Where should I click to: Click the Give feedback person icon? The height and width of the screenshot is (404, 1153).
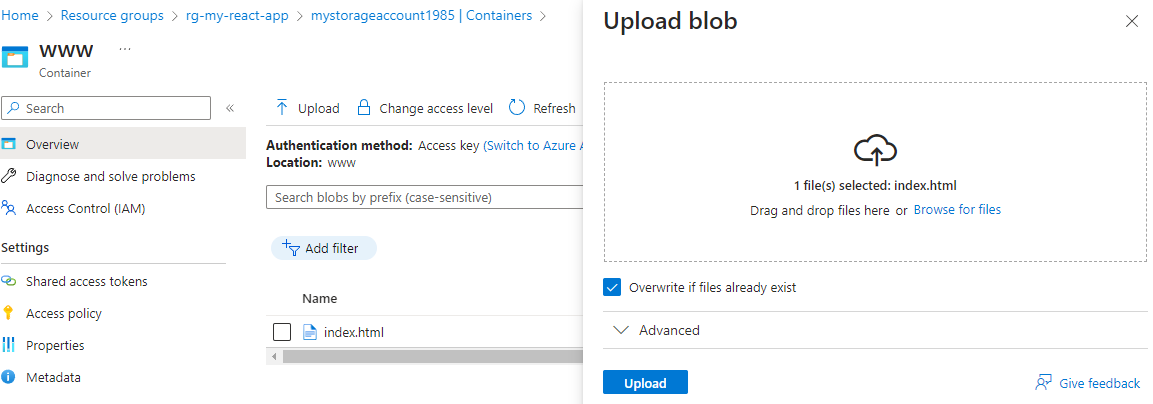1043,383
